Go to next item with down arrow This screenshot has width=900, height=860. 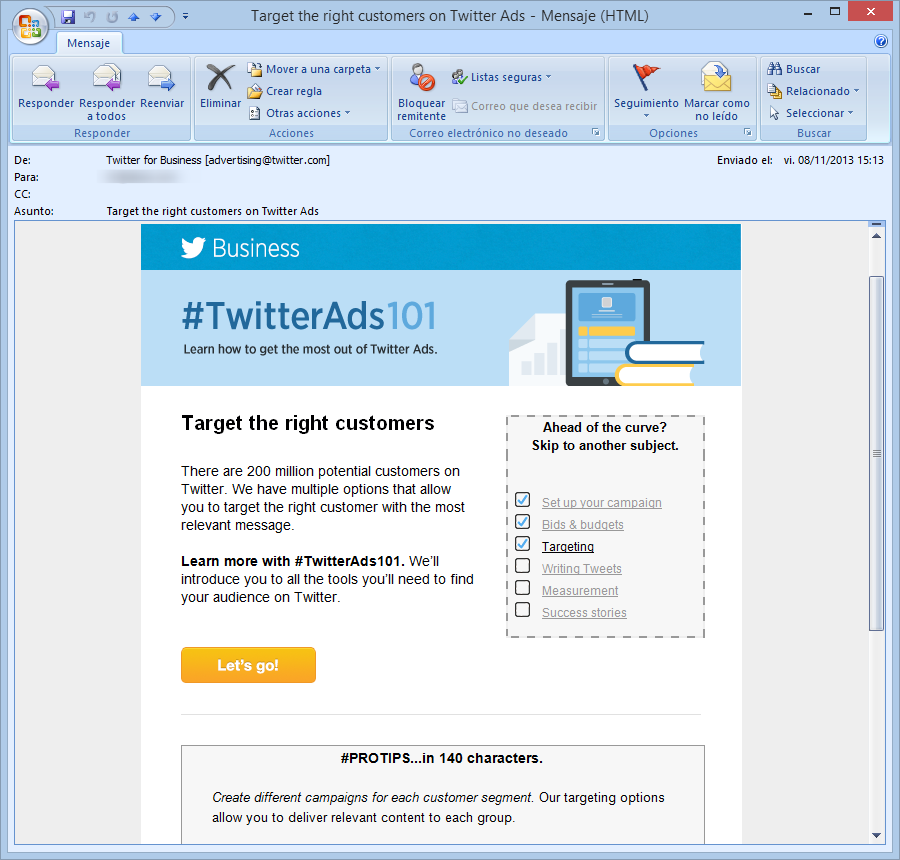156,17
